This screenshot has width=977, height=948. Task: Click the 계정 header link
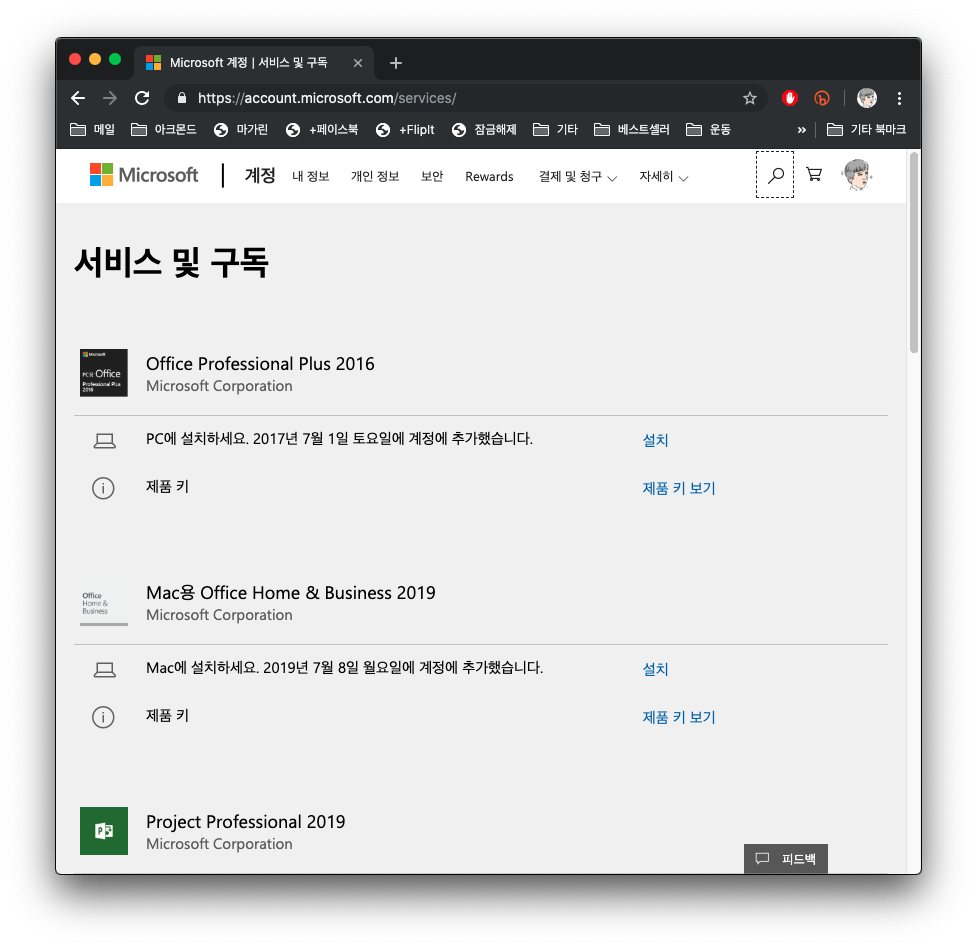click(x=260, y=176)
